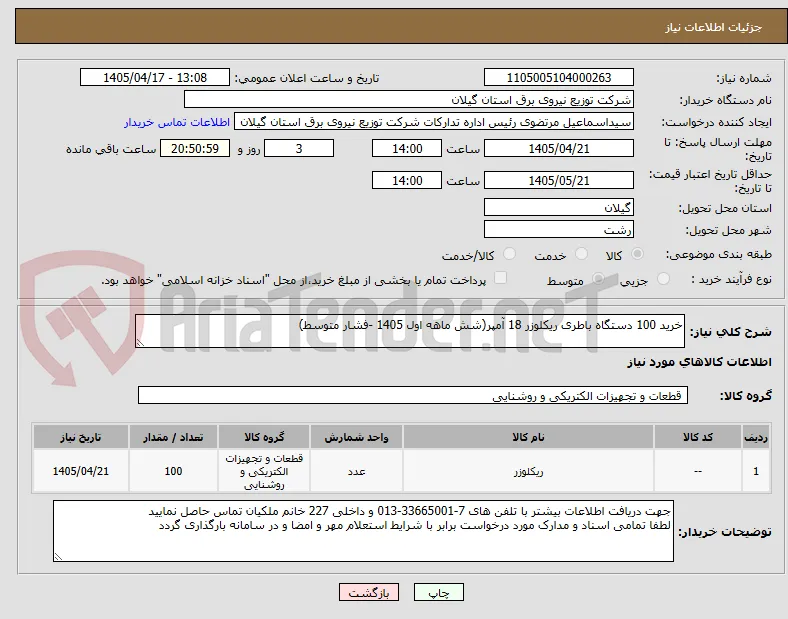Select the خدمت category radio button
This screenshot has height=619, width=788.
pyautogui.click(x=581, y=254)
